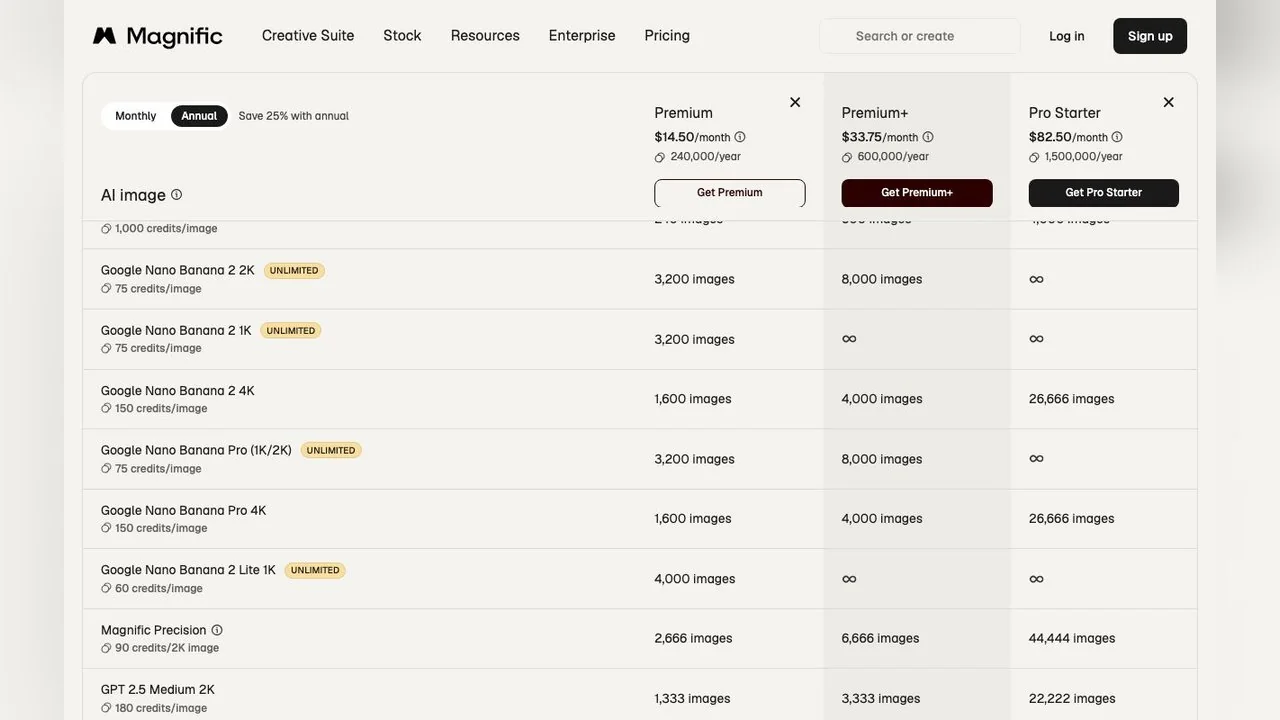Click the AI image section heading

tap(133, 195)
